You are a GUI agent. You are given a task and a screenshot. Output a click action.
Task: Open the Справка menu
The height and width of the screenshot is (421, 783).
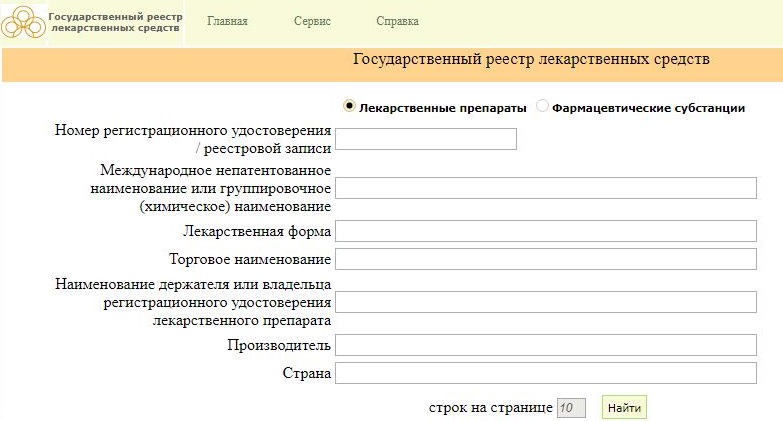pos(397,21)
